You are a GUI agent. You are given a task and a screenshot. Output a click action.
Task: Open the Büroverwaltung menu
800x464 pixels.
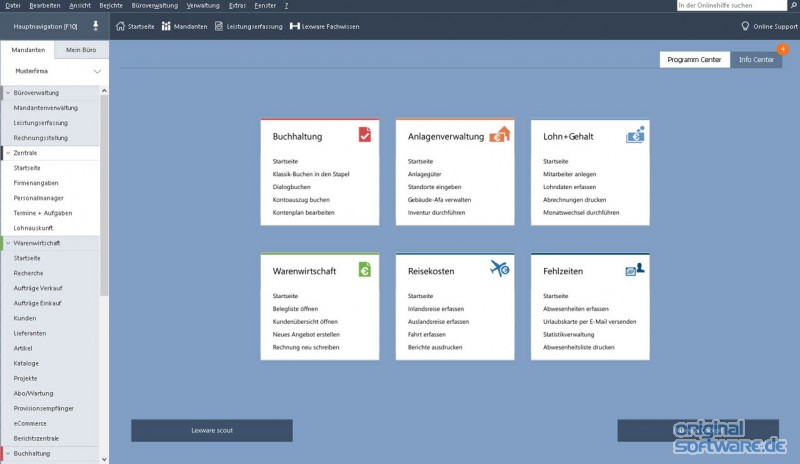155,5
